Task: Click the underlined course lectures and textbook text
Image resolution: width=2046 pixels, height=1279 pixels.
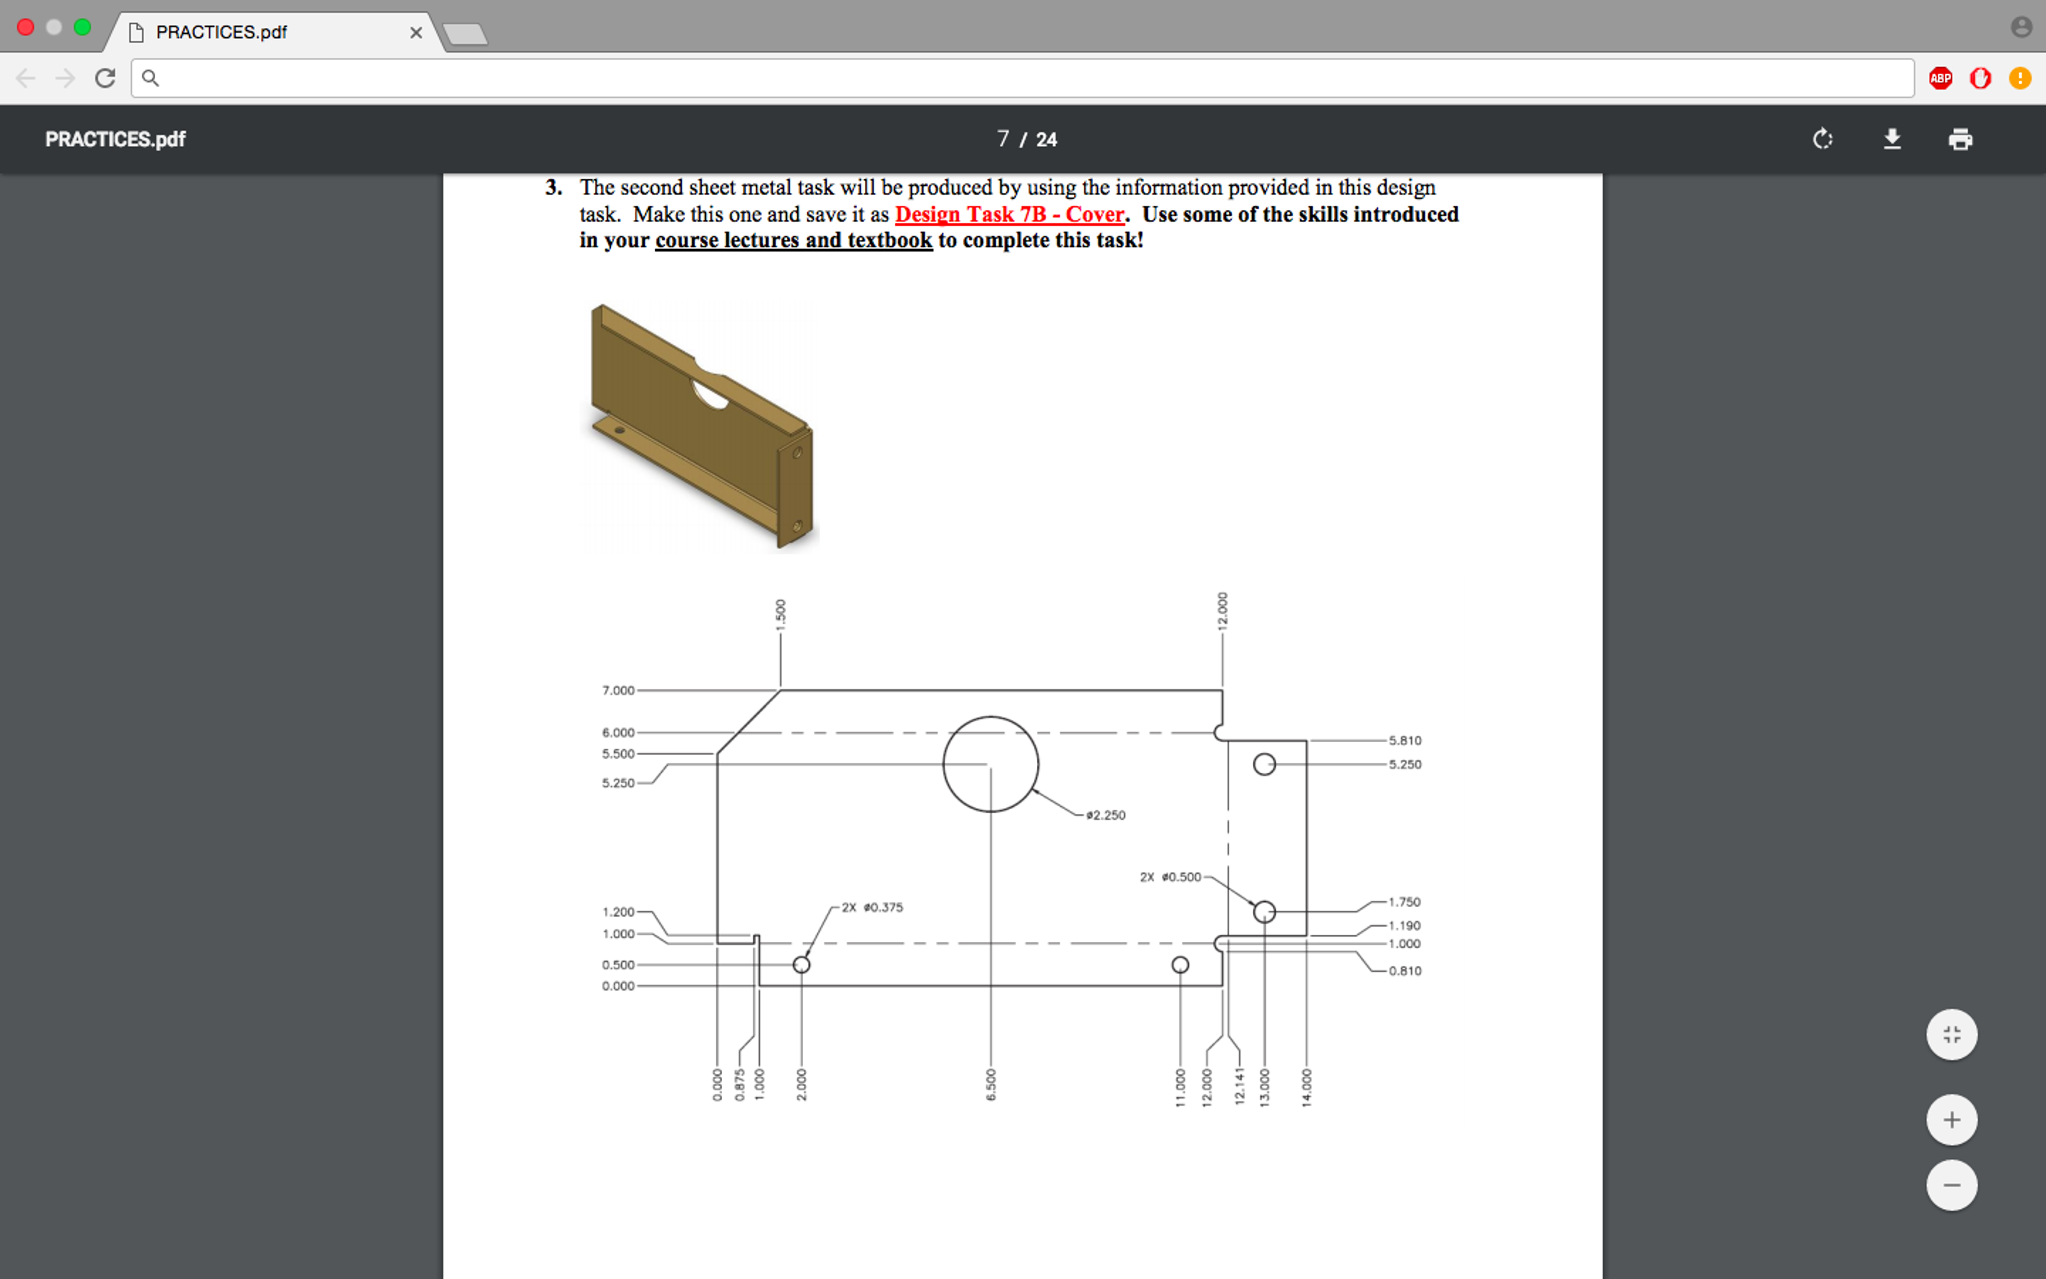Action: tap(793, 240)
